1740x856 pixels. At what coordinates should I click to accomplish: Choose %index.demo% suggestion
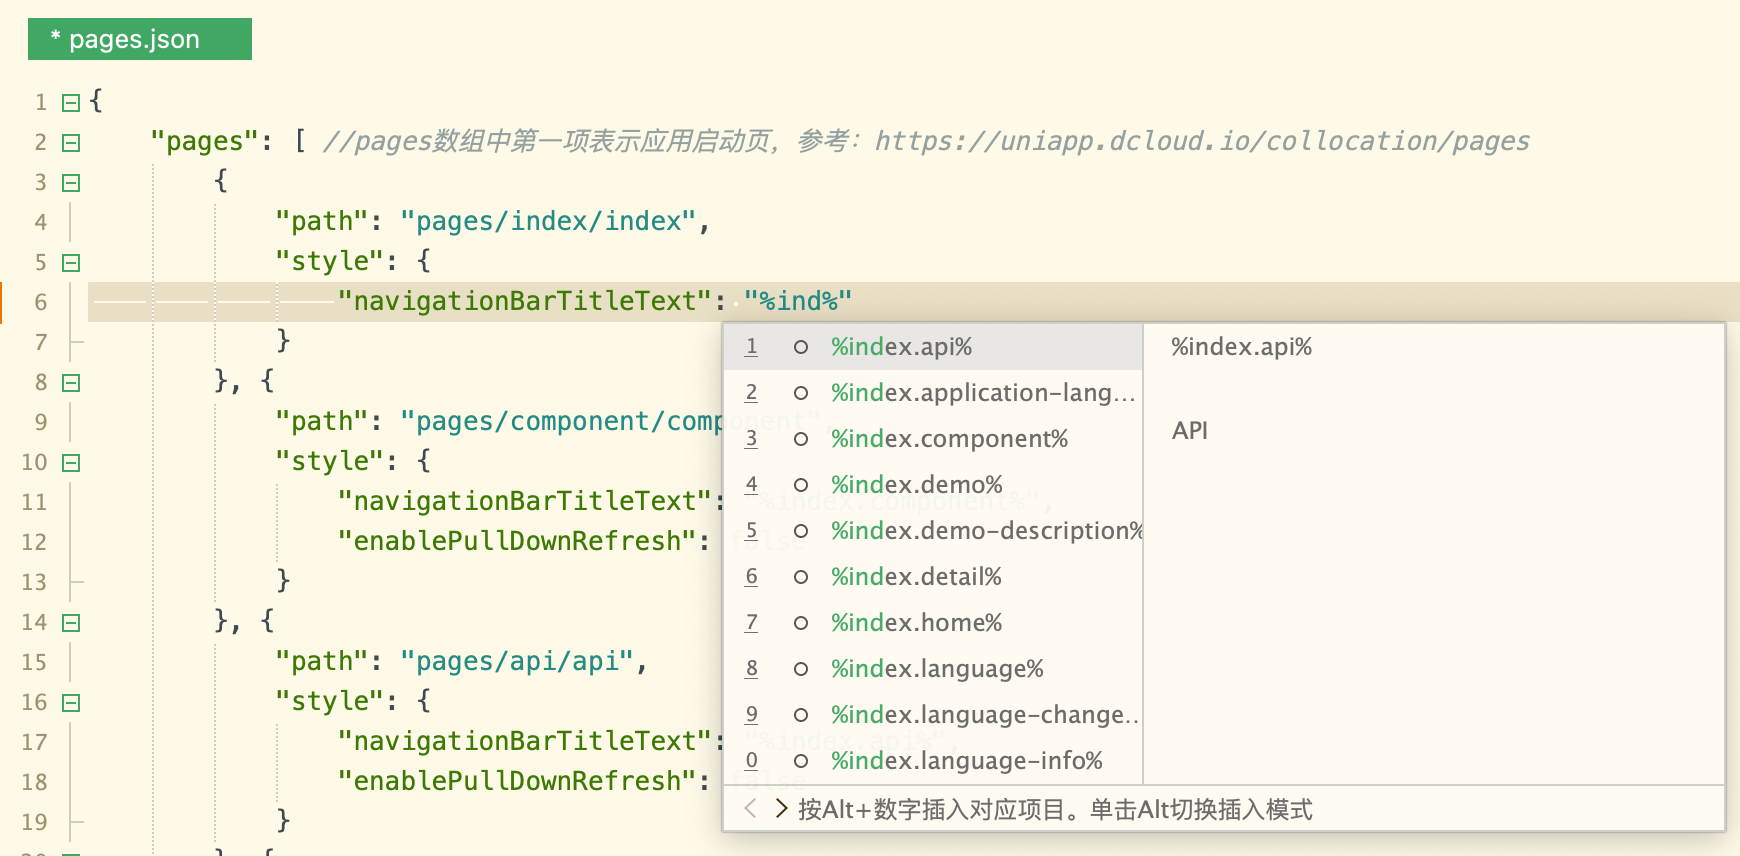click(x=933, y=485)
